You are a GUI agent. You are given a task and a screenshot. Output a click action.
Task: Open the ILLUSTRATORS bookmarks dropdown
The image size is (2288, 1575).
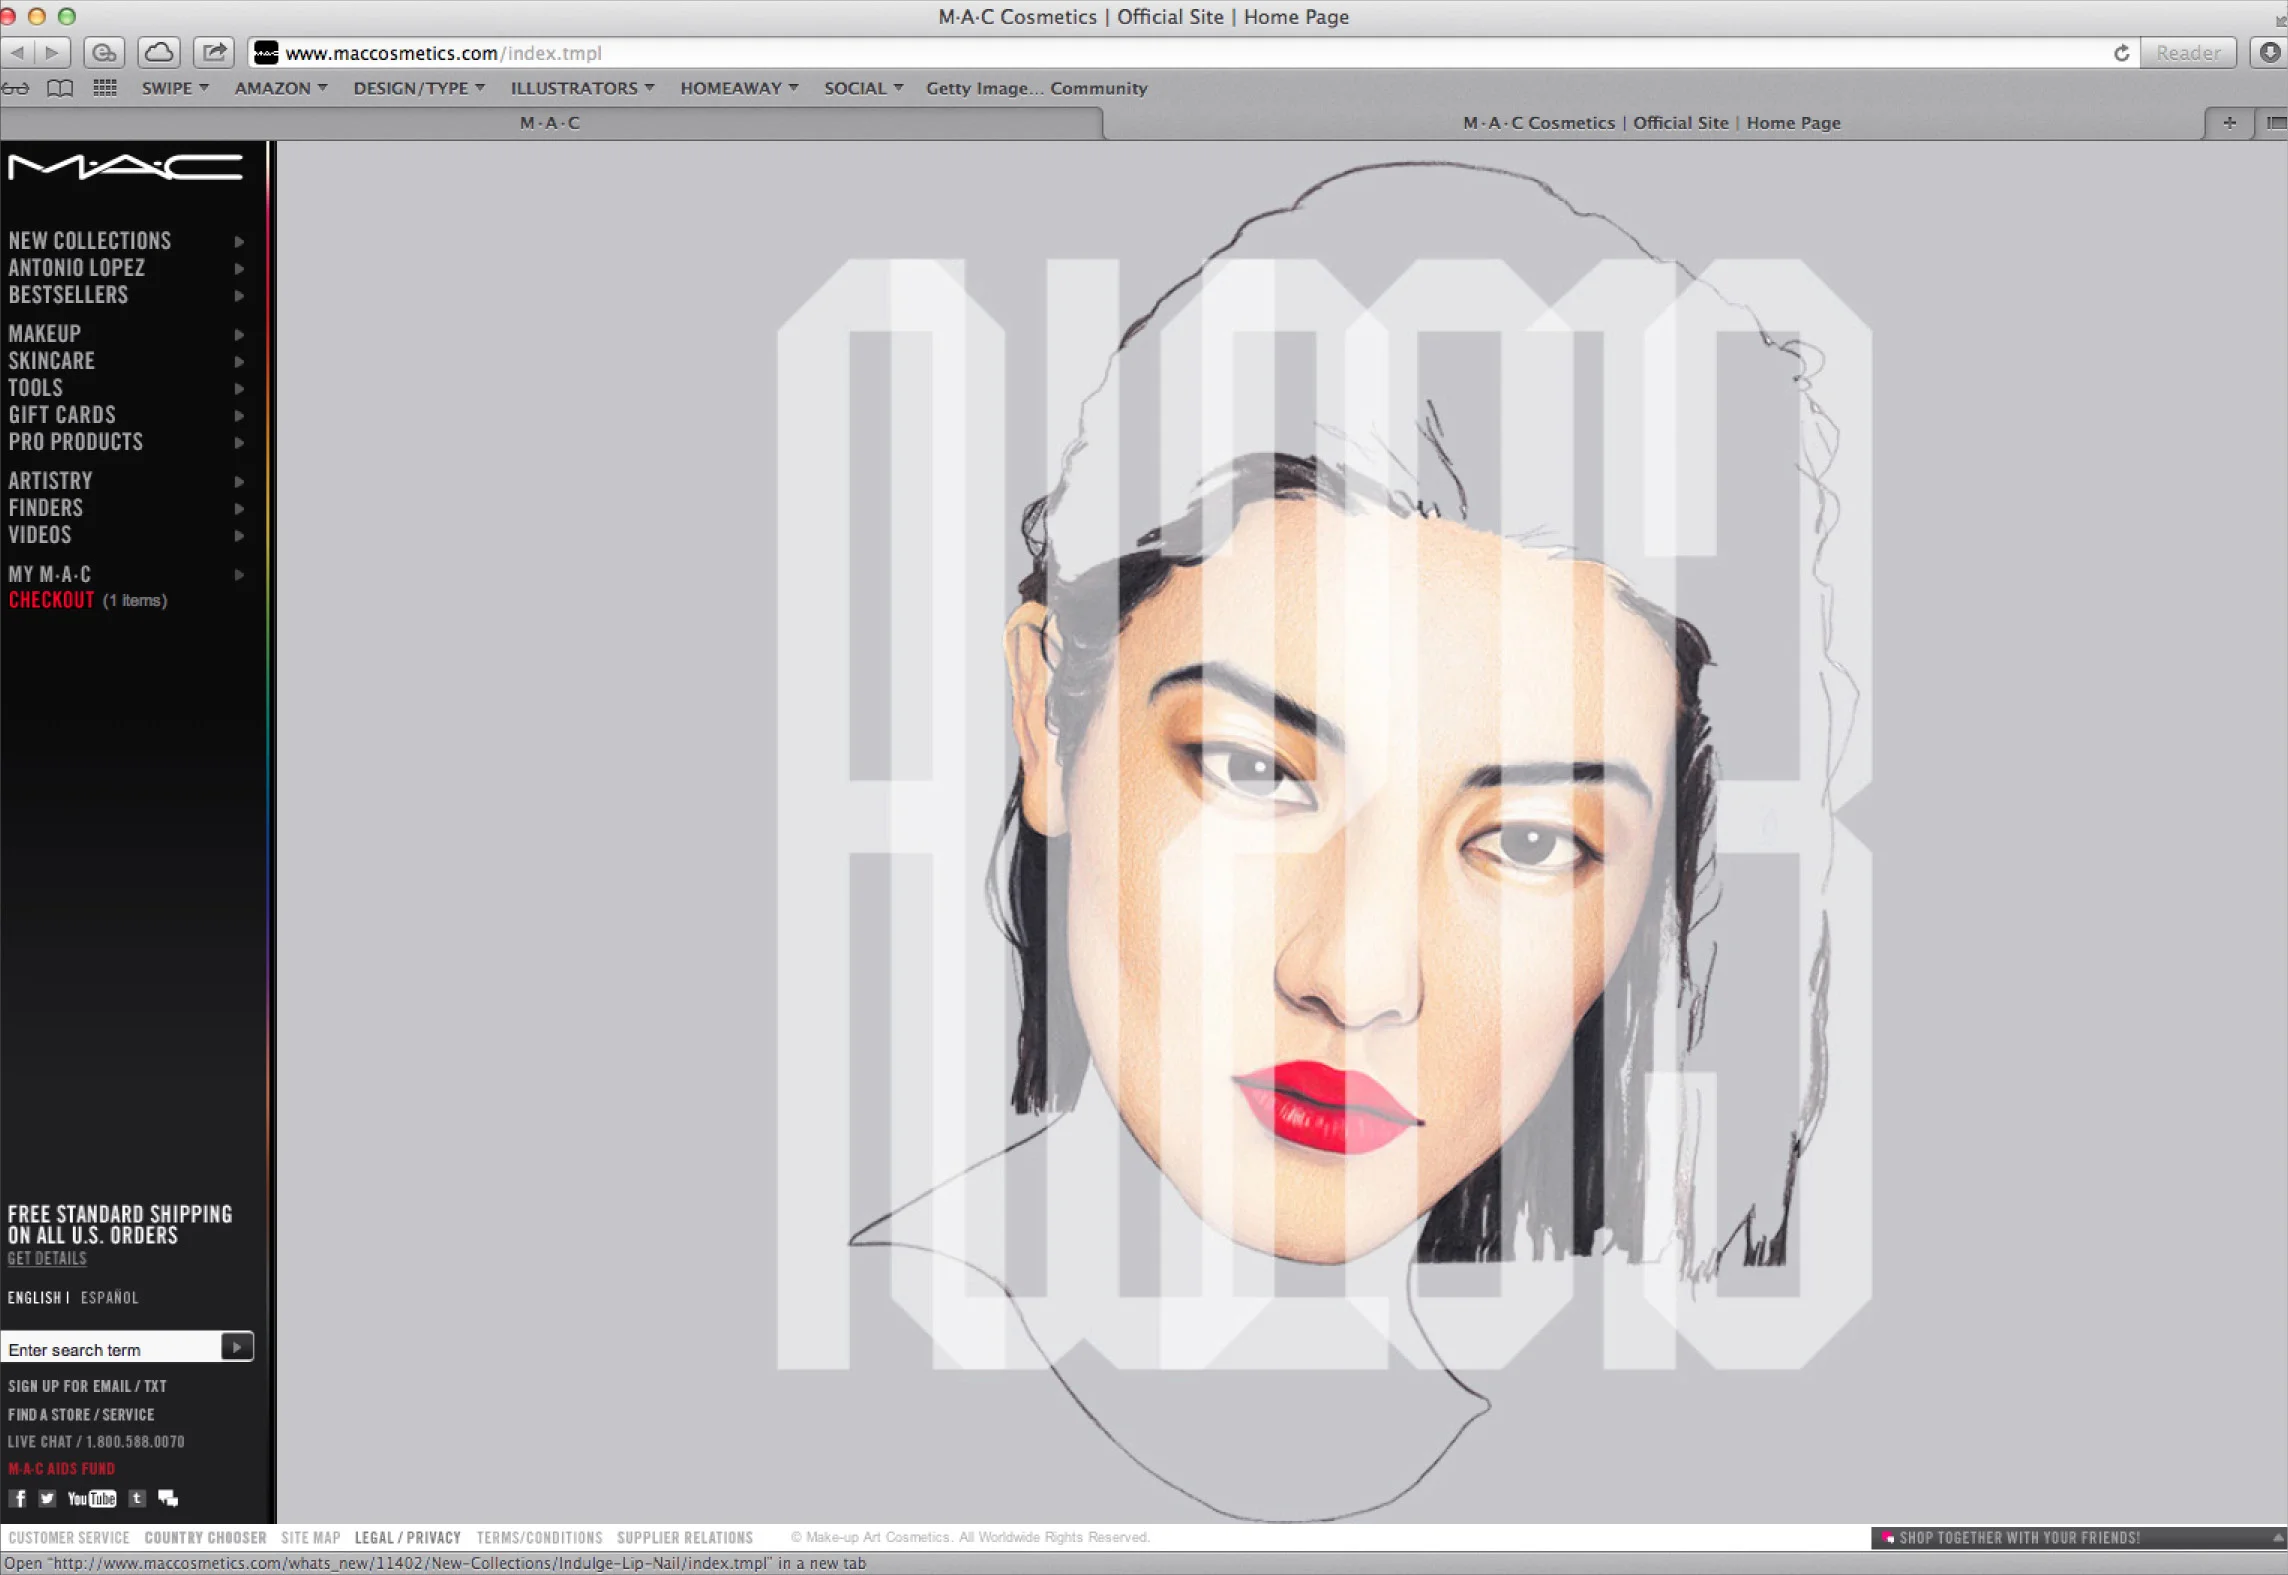[583, 88]
